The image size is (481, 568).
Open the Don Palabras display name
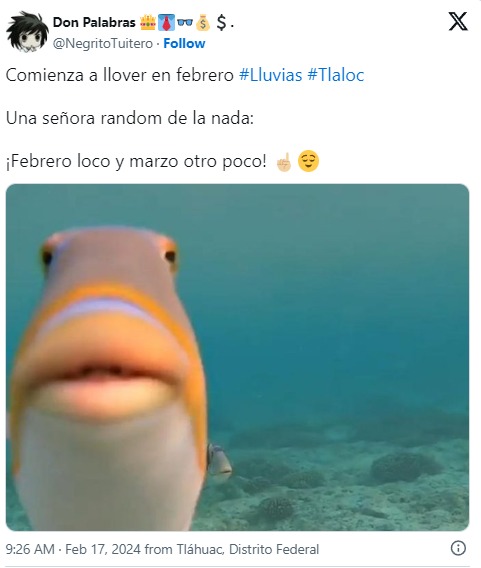tap(94, 22)
